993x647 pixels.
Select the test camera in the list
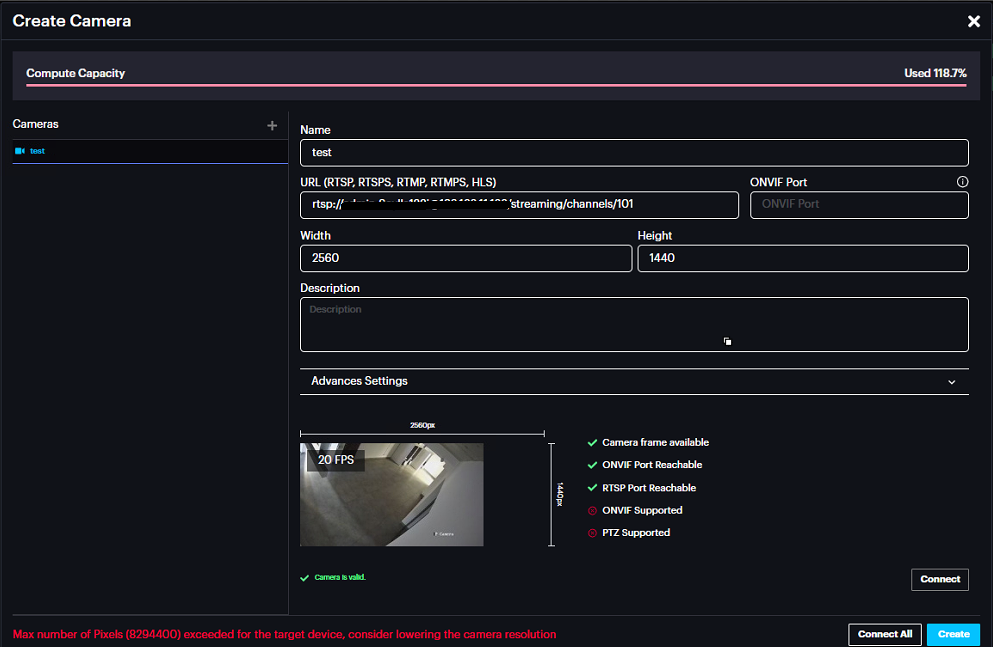38,151
